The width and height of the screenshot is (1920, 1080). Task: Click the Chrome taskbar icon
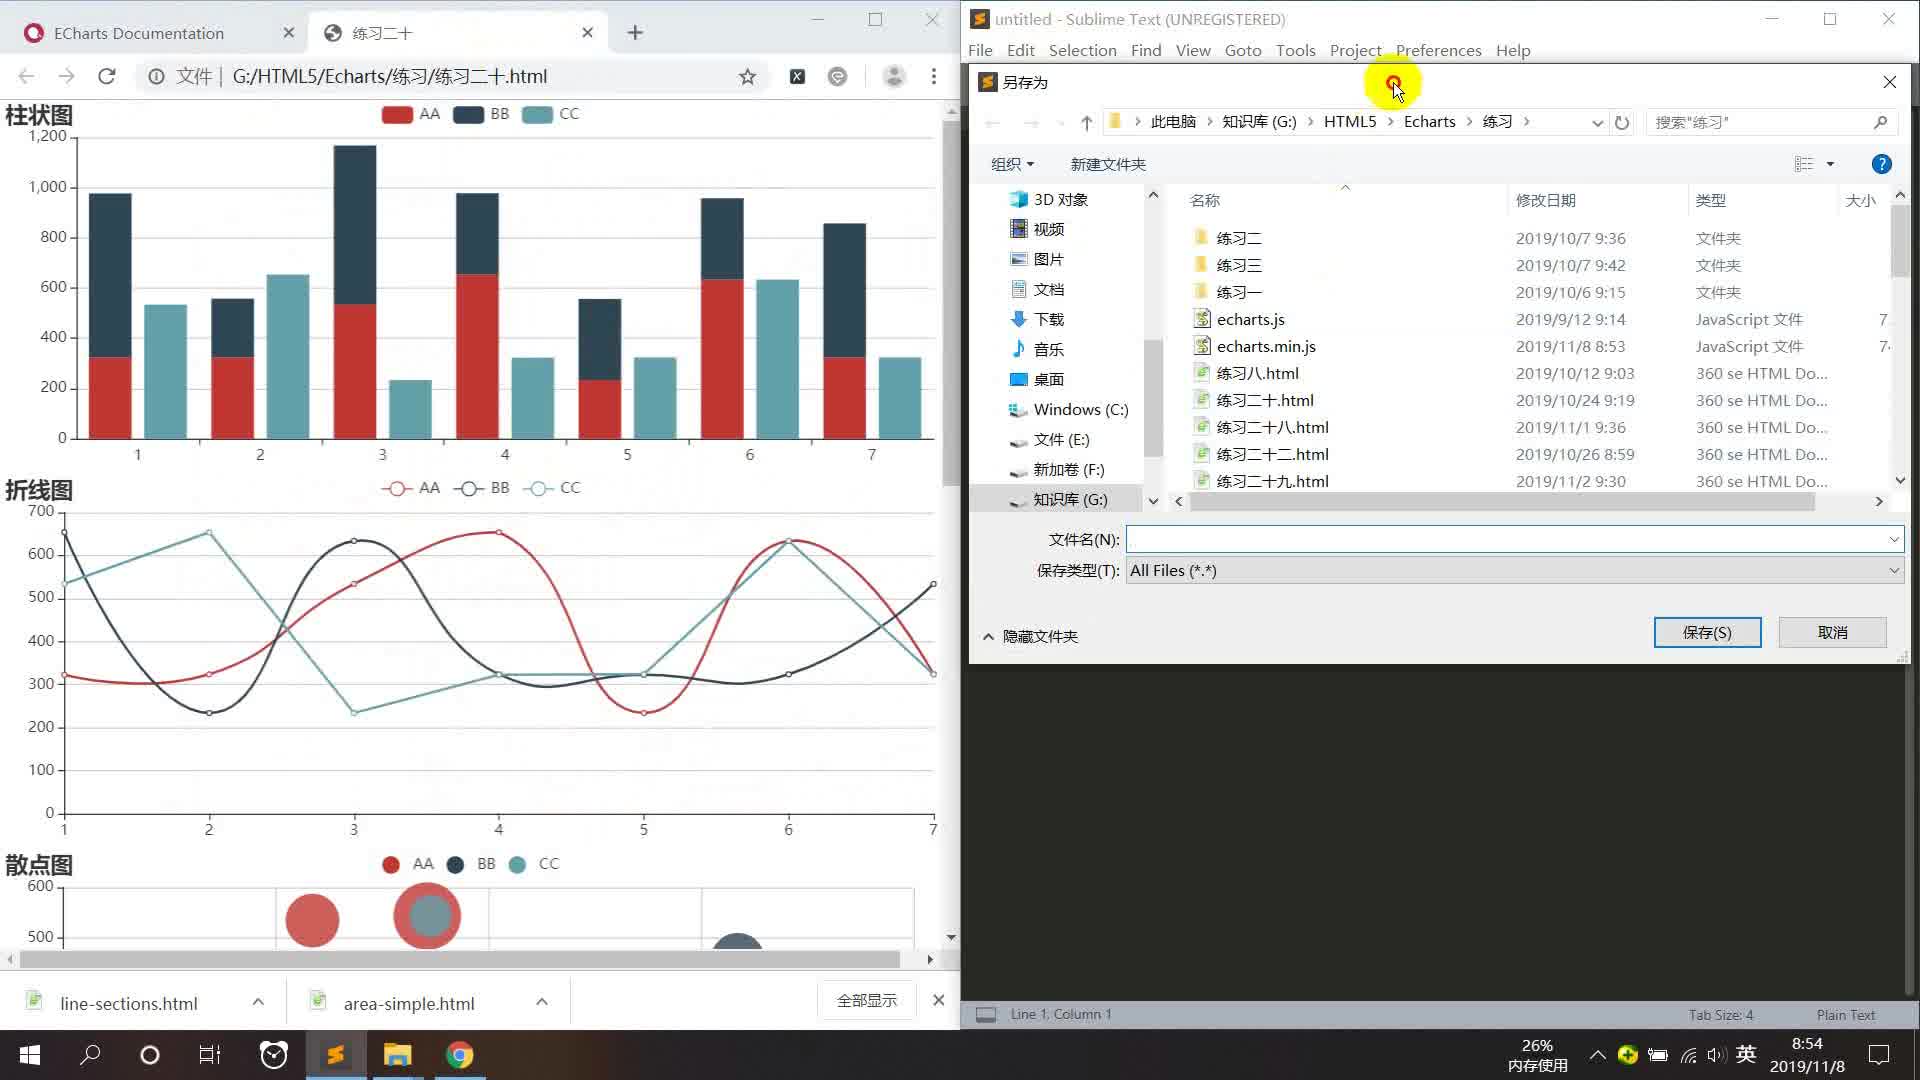459,1055
